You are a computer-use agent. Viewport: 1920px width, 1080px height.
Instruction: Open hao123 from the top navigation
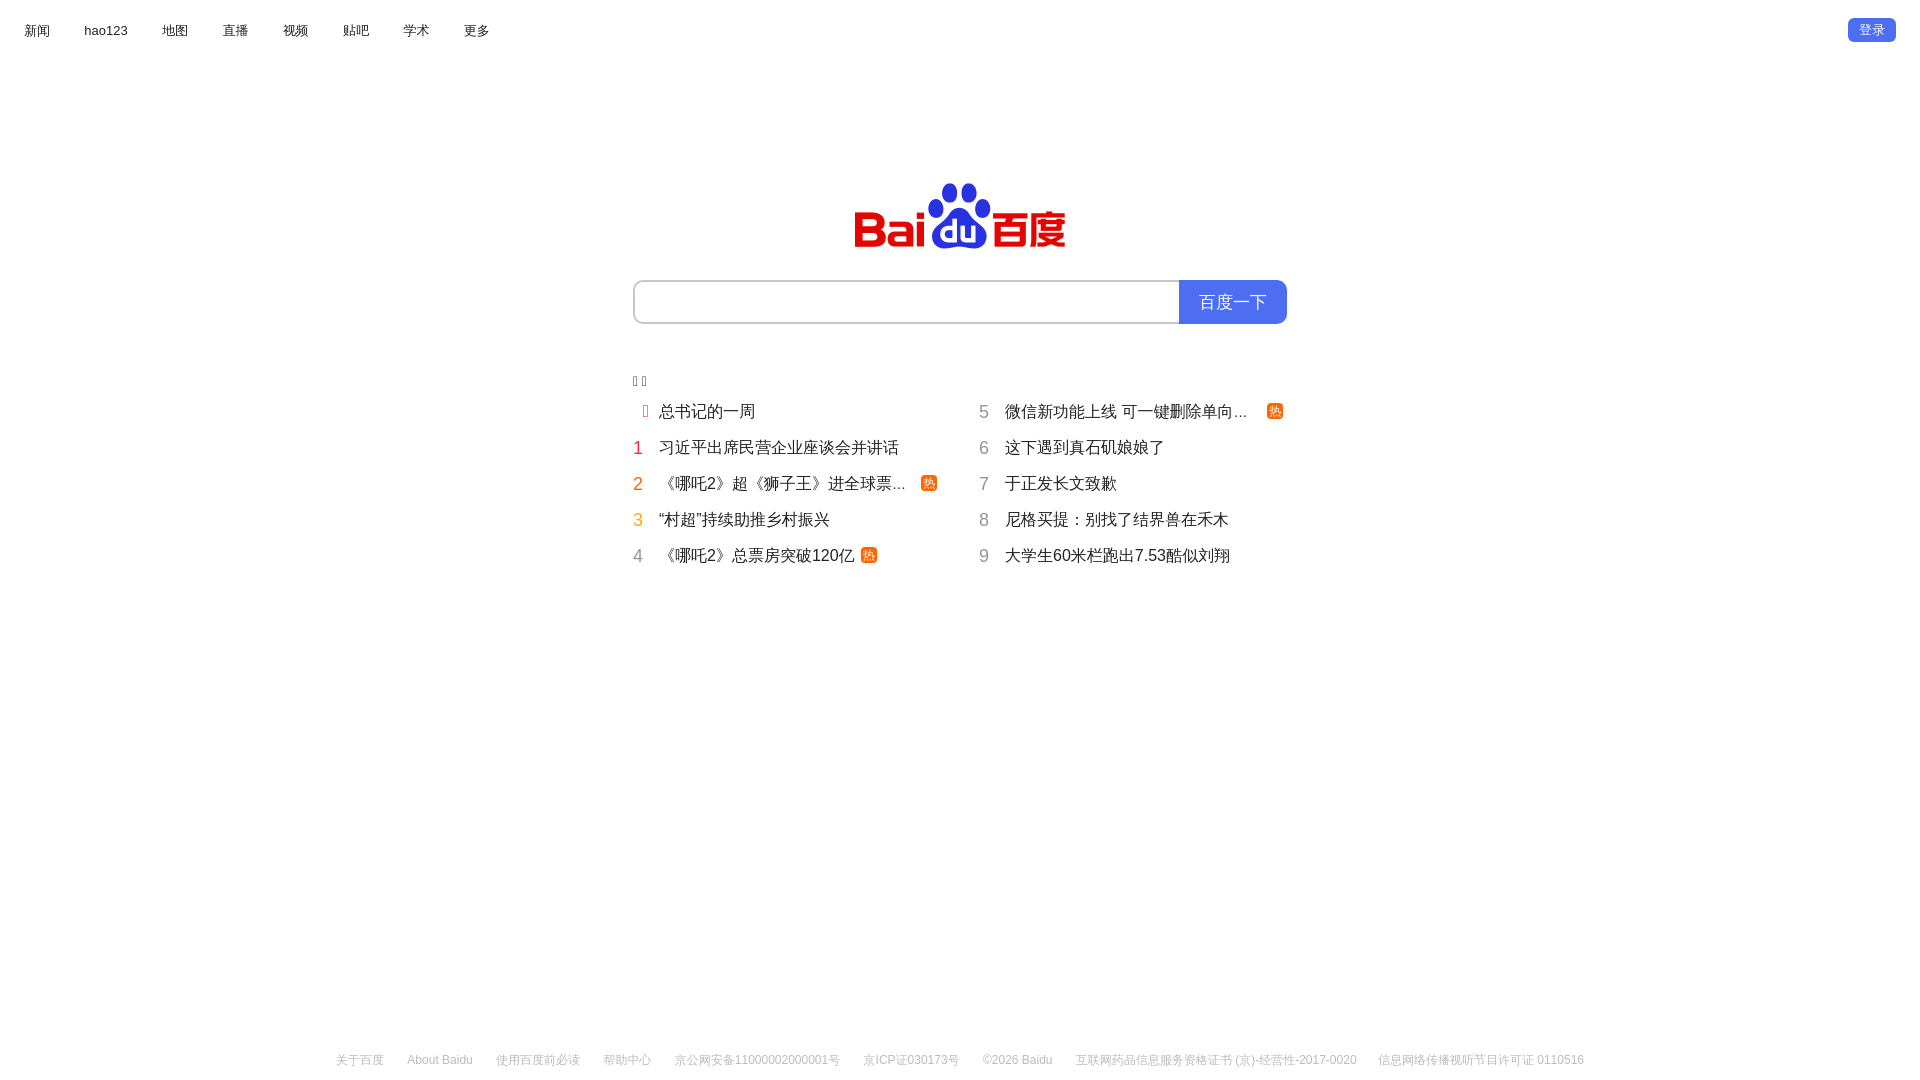tap(106, 31)
